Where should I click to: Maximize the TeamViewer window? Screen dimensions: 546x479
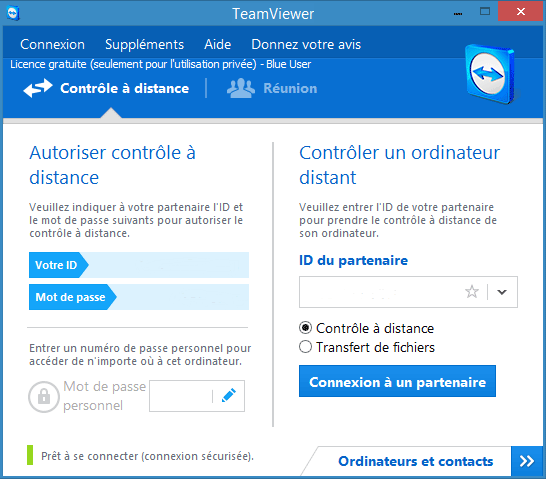click(485, 11)
